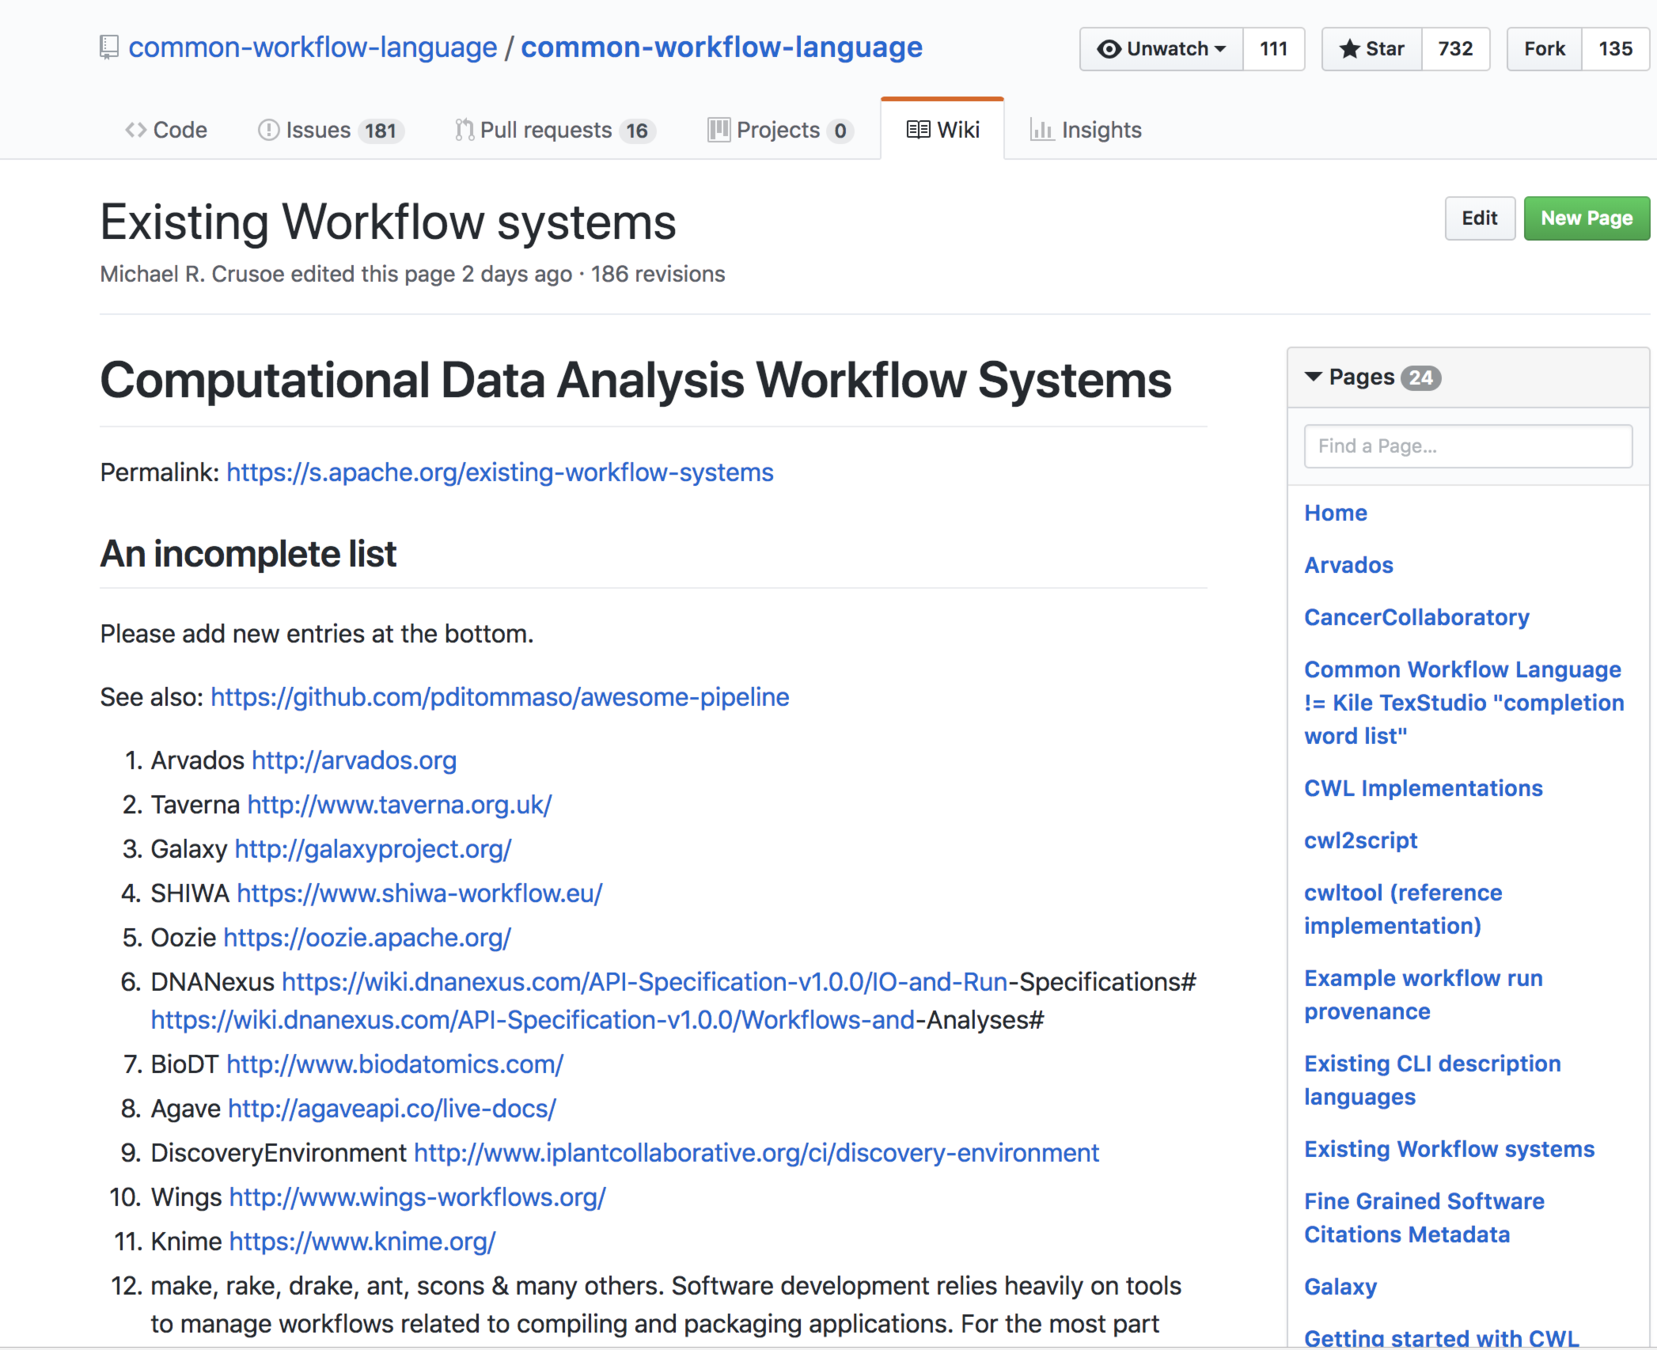The height and width of the screenshot is (1350, 1657).
Task: Open the Arvados wiki page in sidebar
Action: [x=1348, y=565]
